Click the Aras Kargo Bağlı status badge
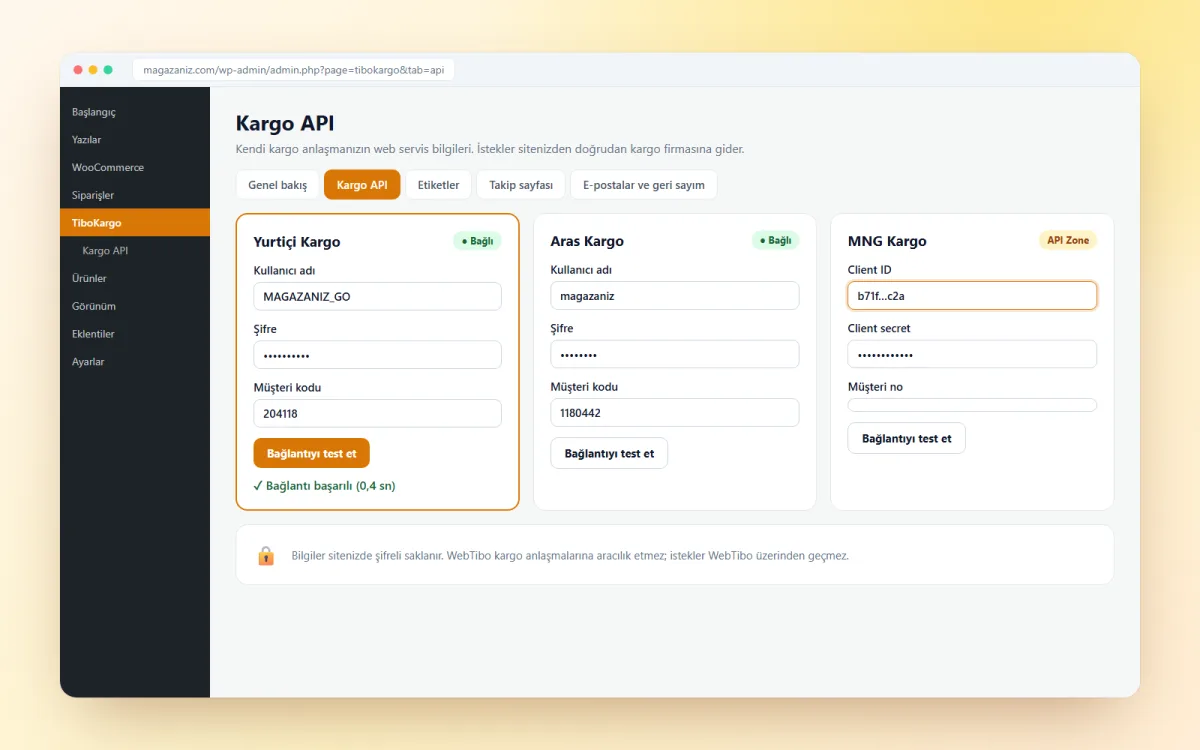This screenshot has width=1200, height=750. click(x=775, y=240)
